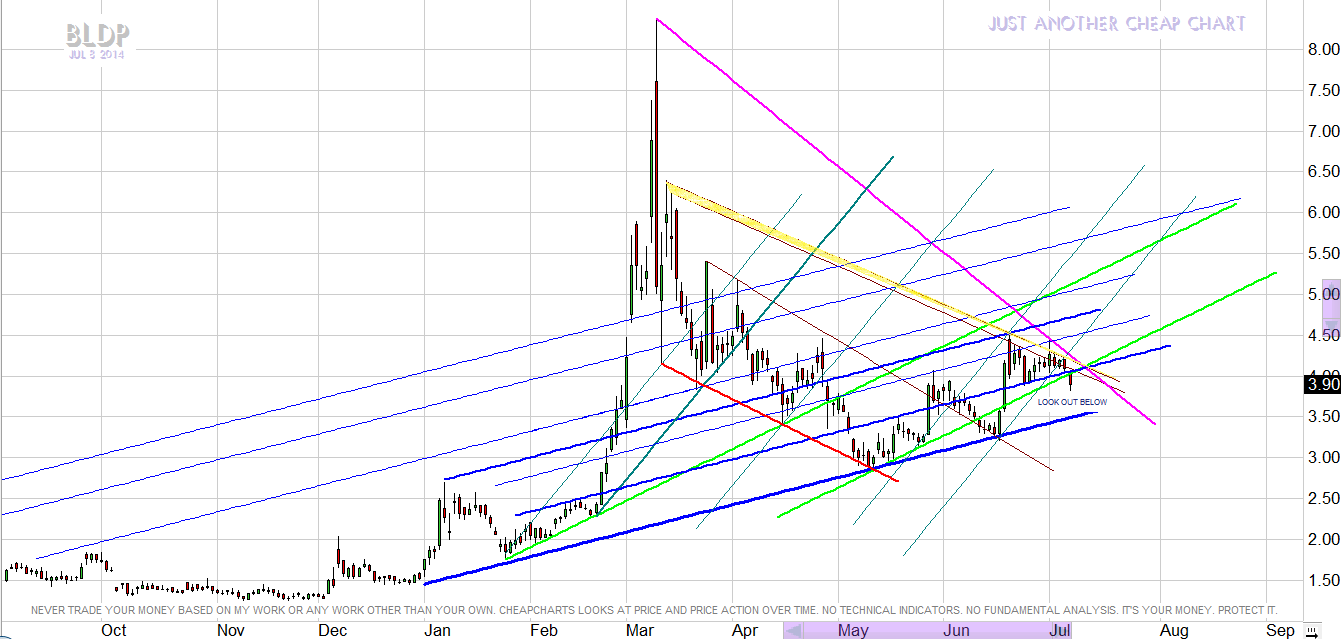Image resolution: width=1341 pixels, height=639 pixels.
Task: Click the Sep label on the time axis
Action: pos(1280,630)
